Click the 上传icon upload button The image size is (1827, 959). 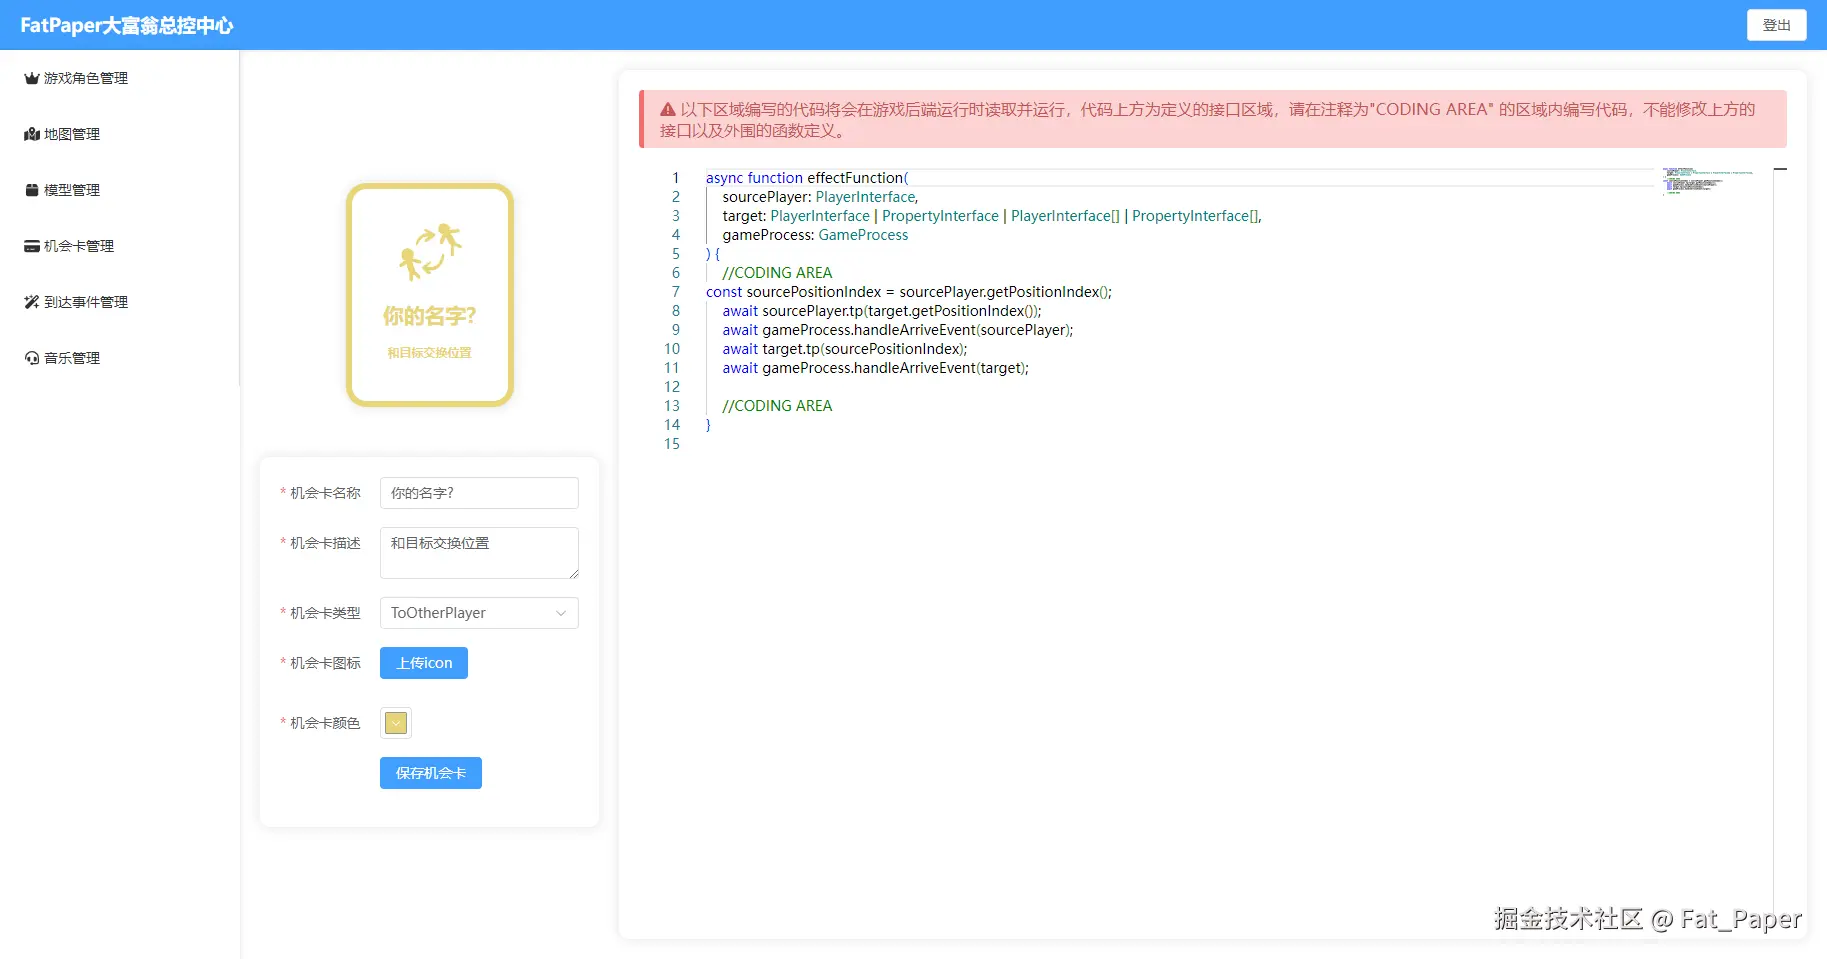(x=424, y=663)
